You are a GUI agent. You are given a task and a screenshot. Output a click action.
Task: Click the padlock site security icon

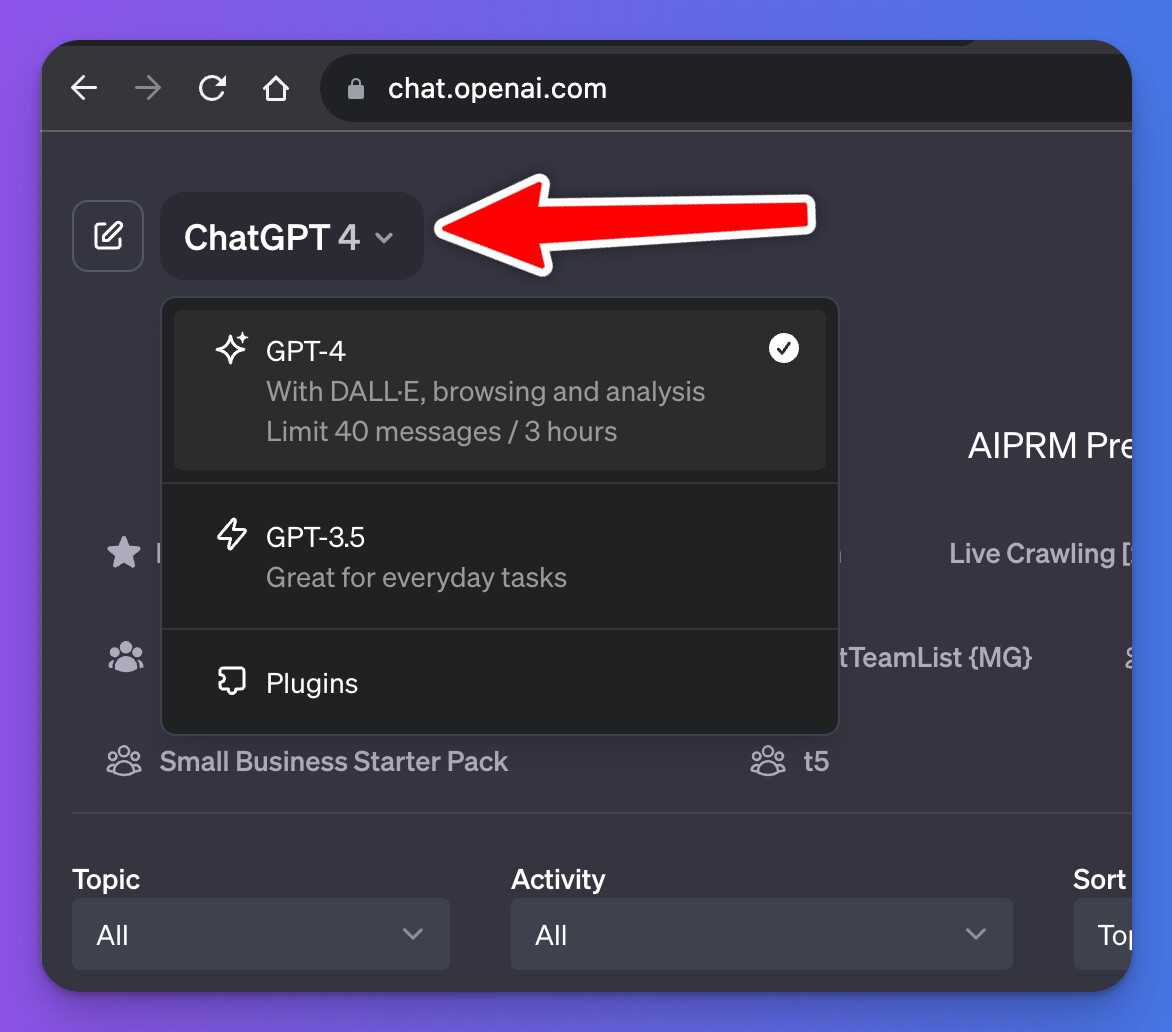pos(355,90)
